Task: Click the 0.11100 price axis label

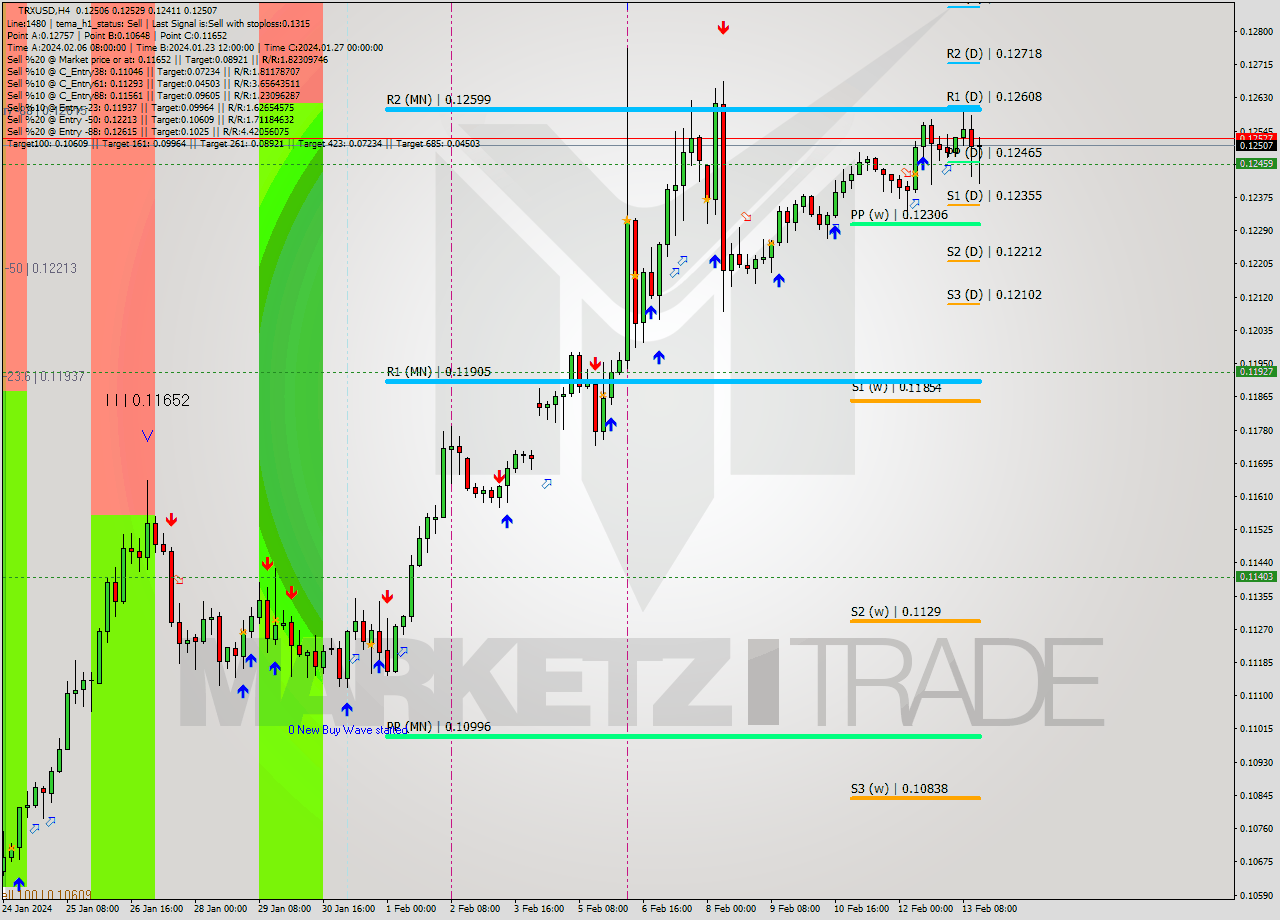Action: 1256,696
